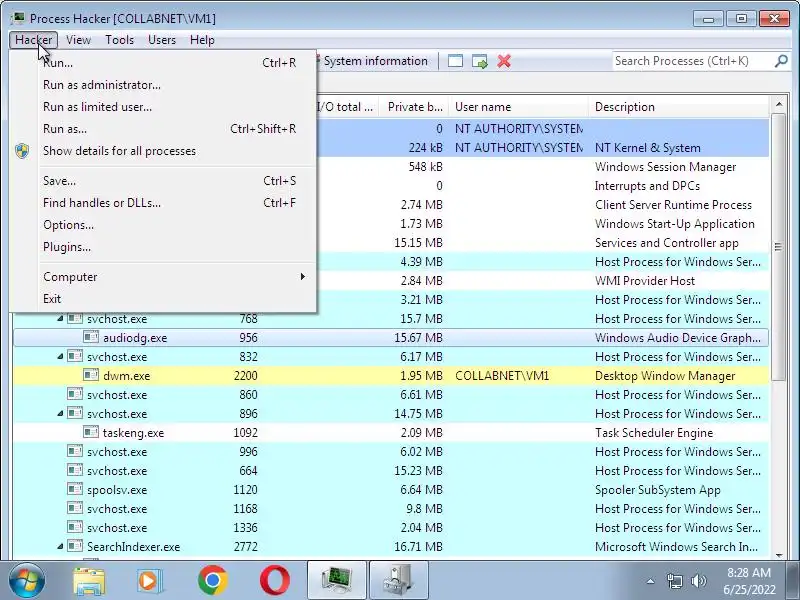The image size is (800, 600).
Task: Open Opera browser from the taskbar
Action: [274, 581]
